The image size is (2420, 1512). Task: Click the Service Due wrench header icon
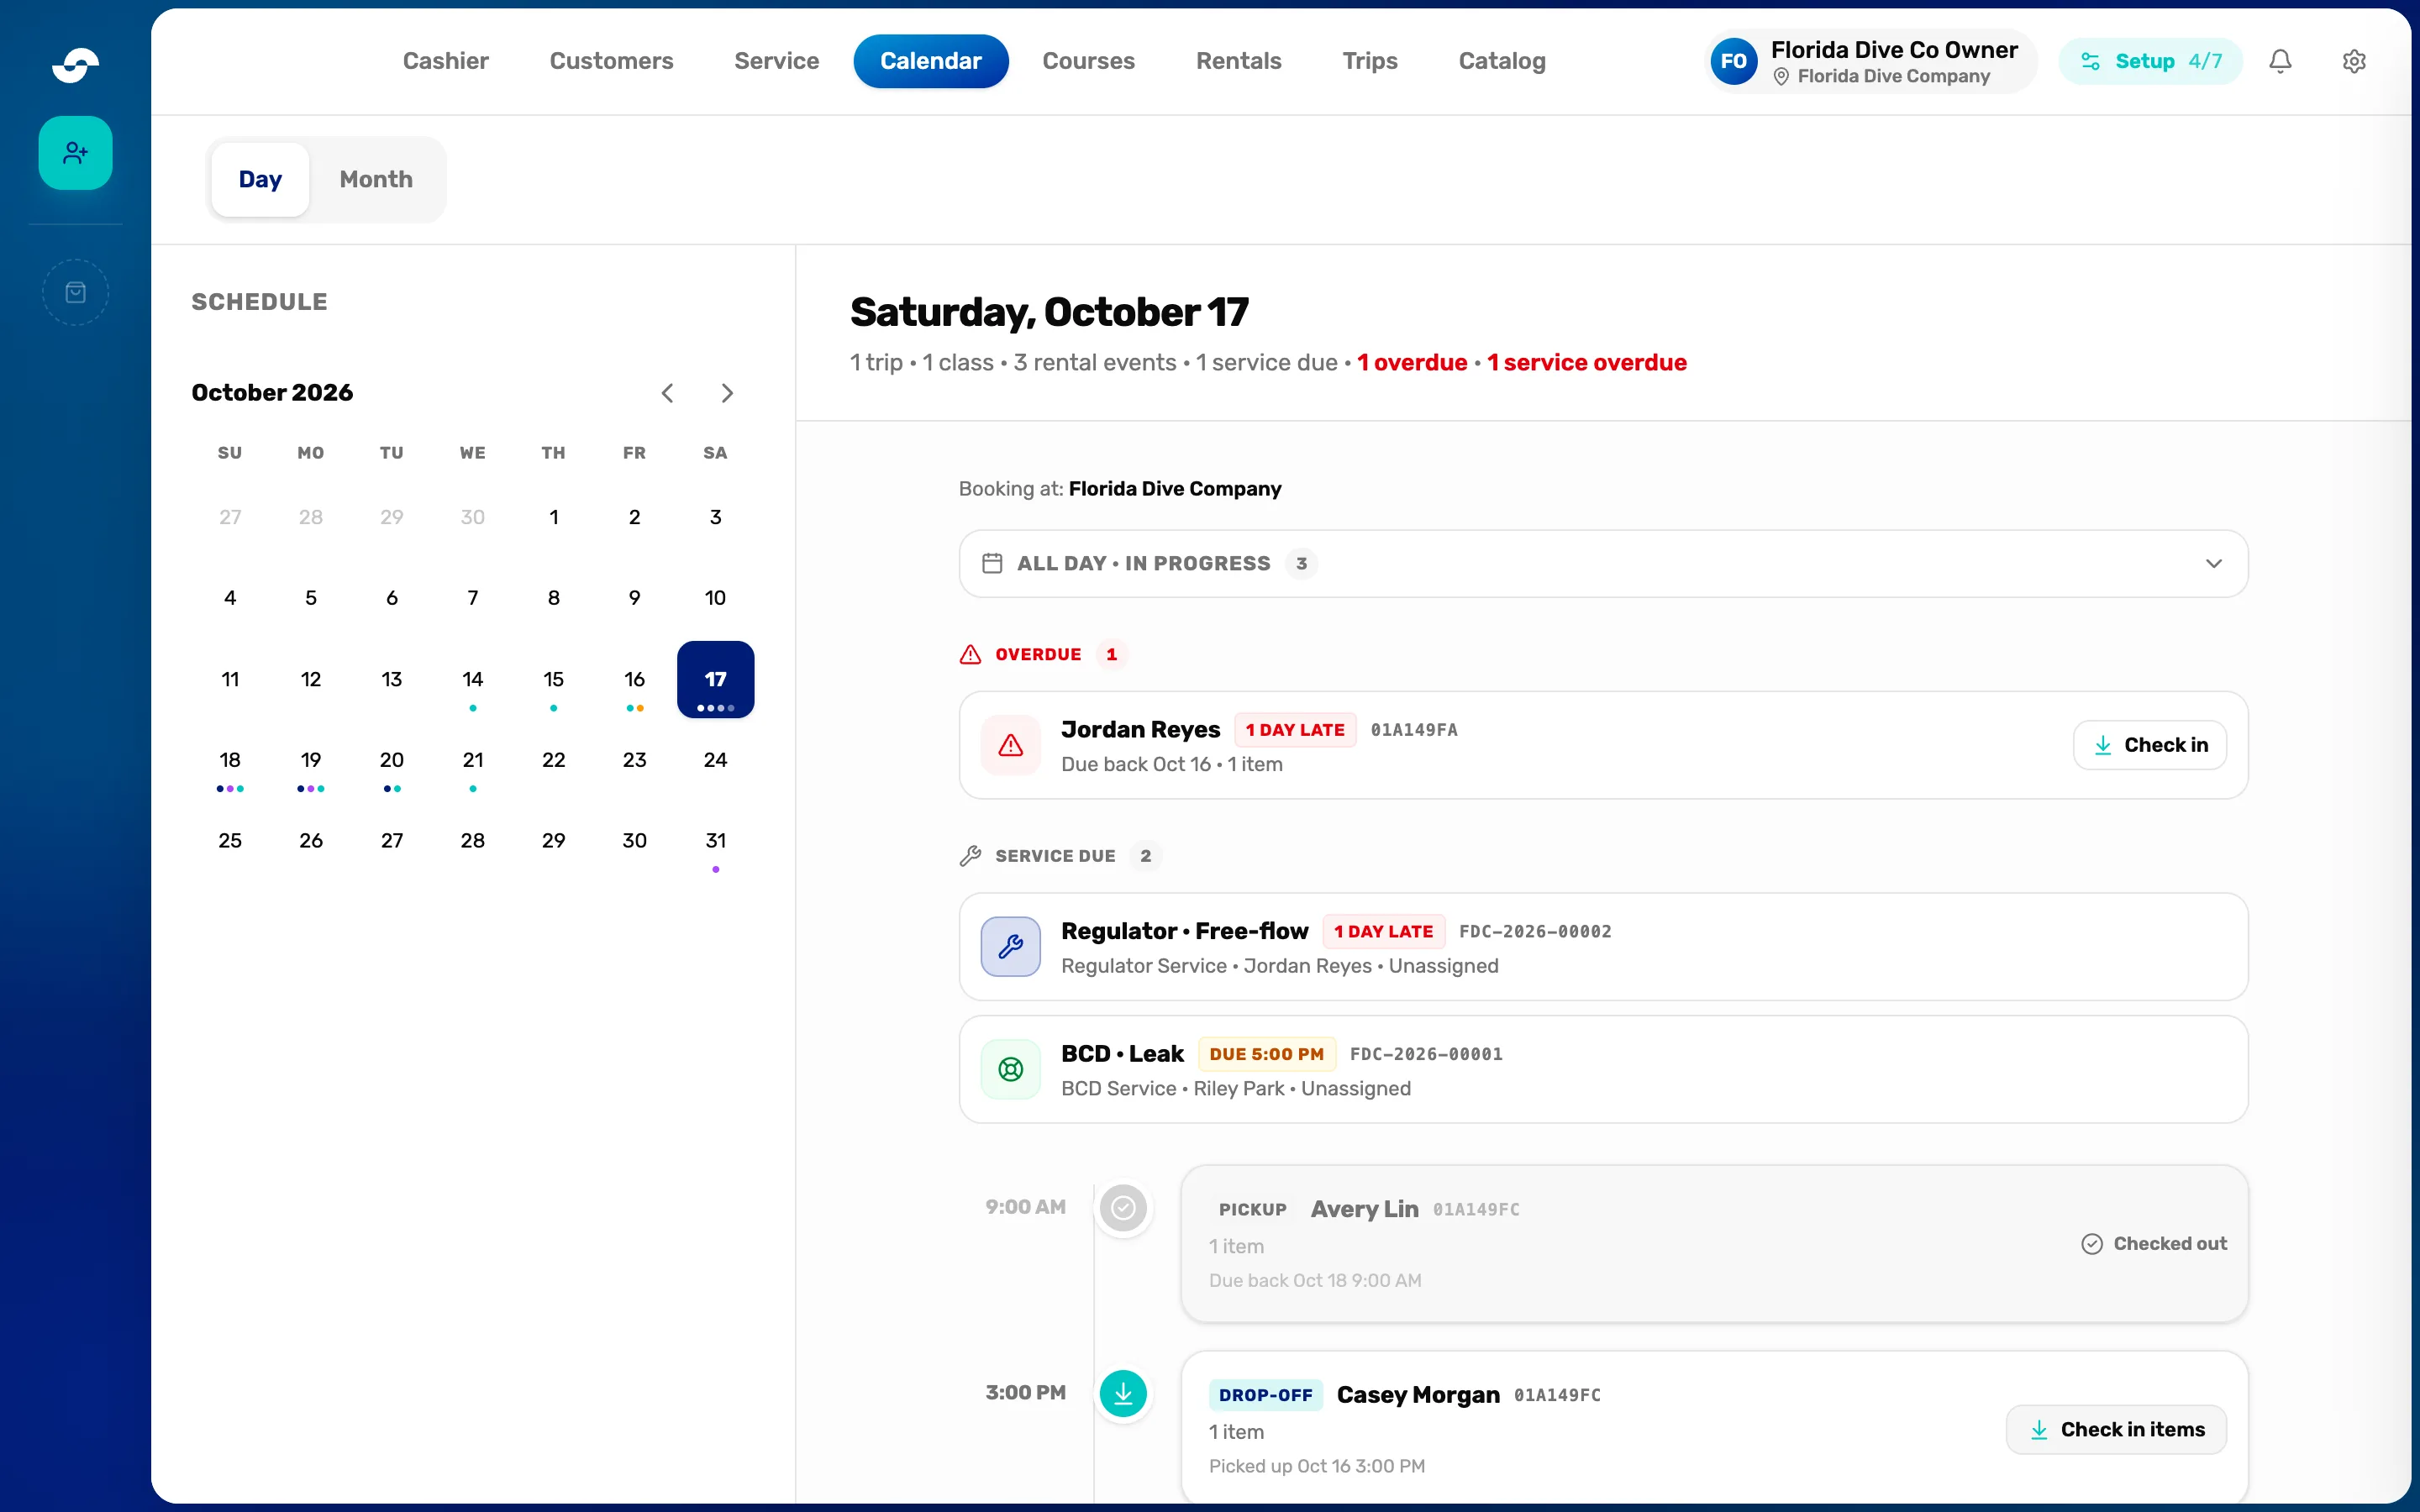tap(970, 856)
